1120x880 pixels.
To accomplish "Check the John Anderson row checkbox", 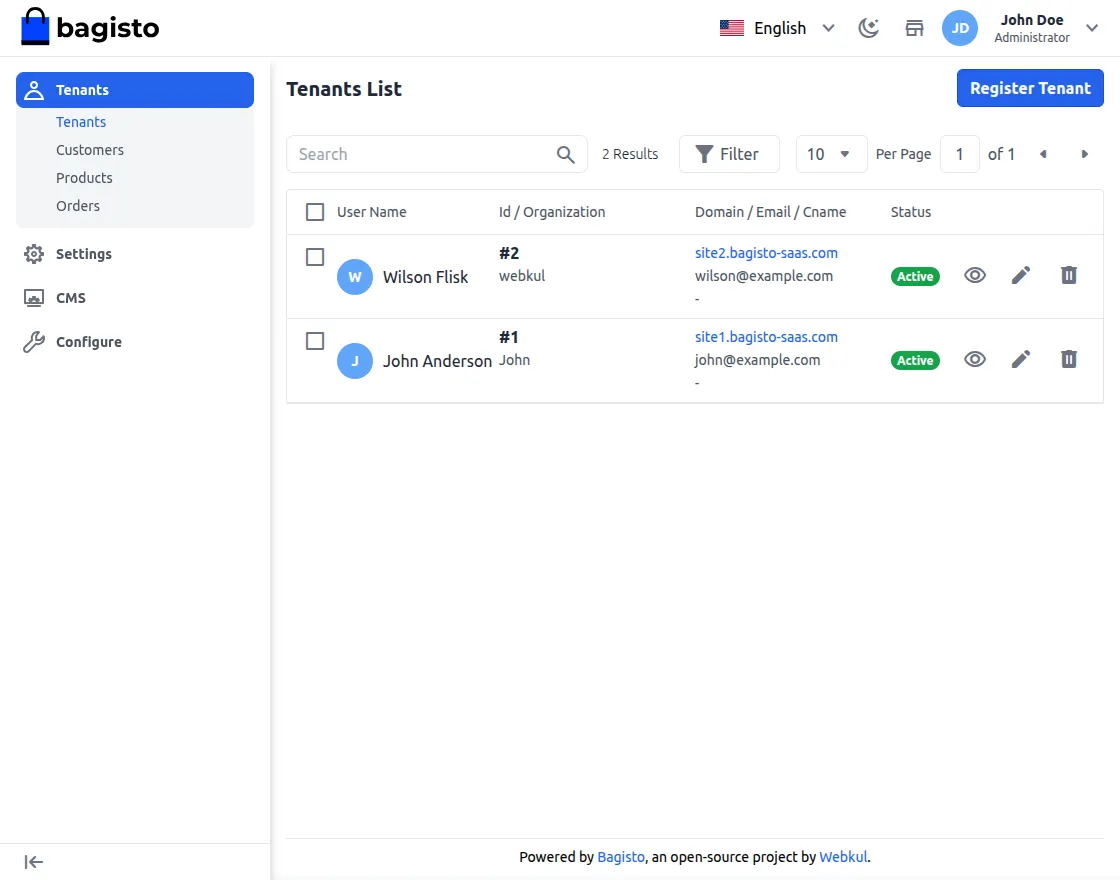I will click(315, 341).
